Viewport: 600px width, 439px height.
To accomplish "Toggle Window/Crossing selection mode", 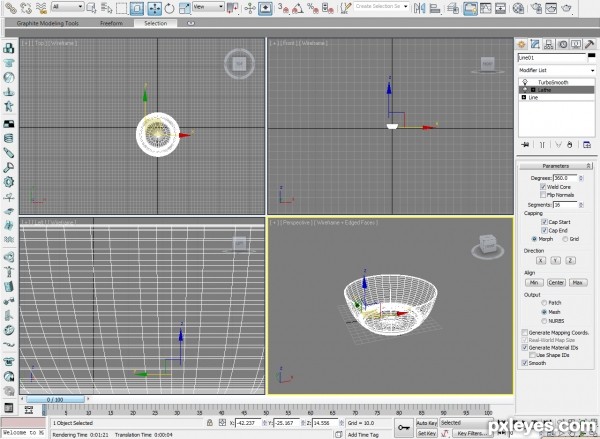I will pyautogui.click(x=137, y=8).
